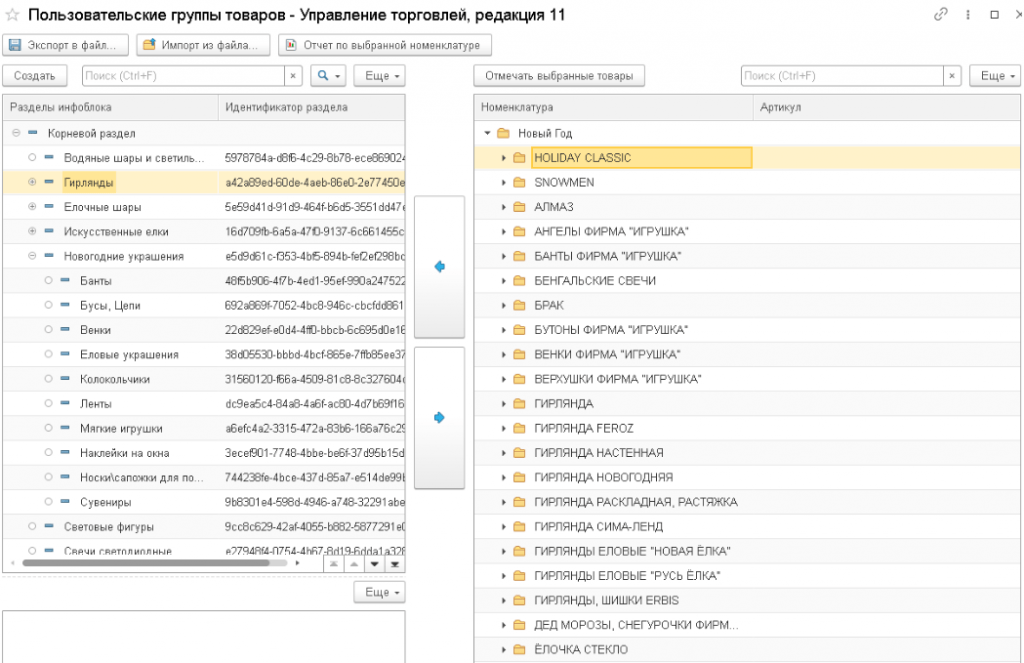Screen dimensions: 1024x663
Task: Jump to list end in left table
Action: pyautogui.click(x=394, y=564)
